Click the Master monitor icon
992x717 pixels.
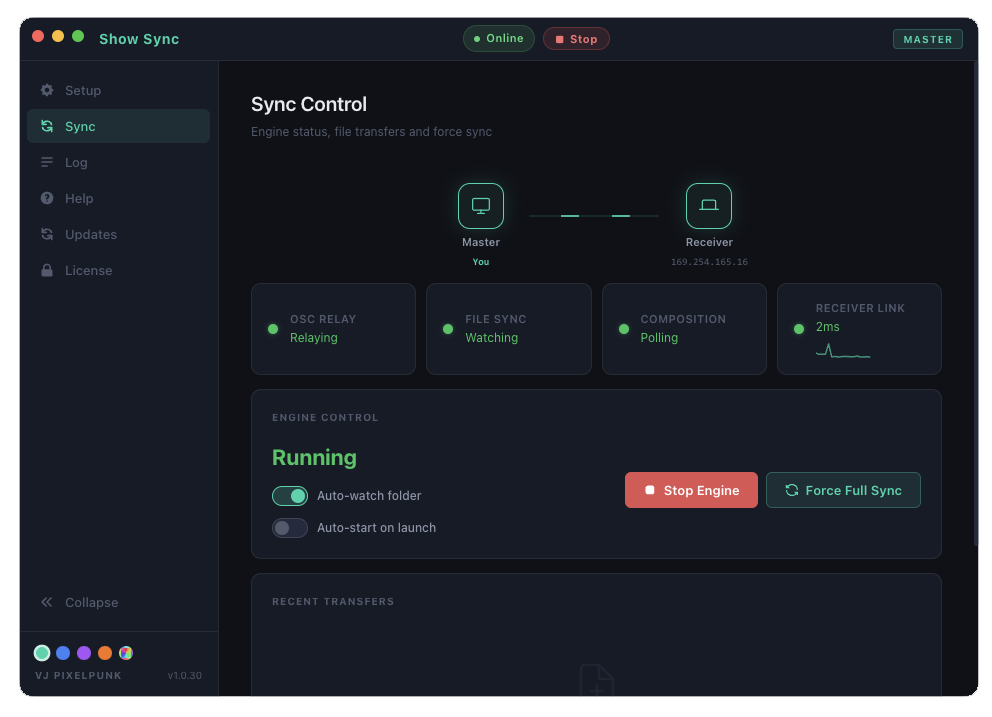[x=481, y=206]
